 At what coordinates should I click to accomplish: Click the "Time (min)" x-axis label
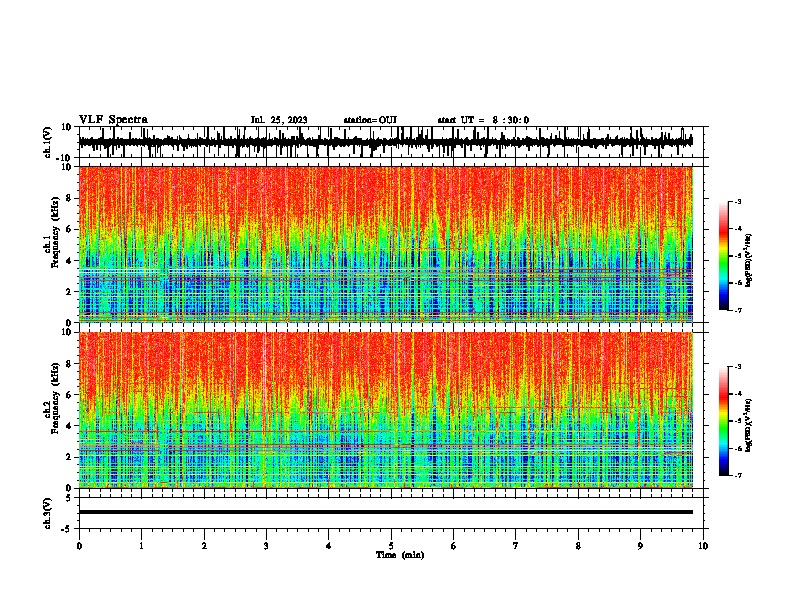click(400, 555)
